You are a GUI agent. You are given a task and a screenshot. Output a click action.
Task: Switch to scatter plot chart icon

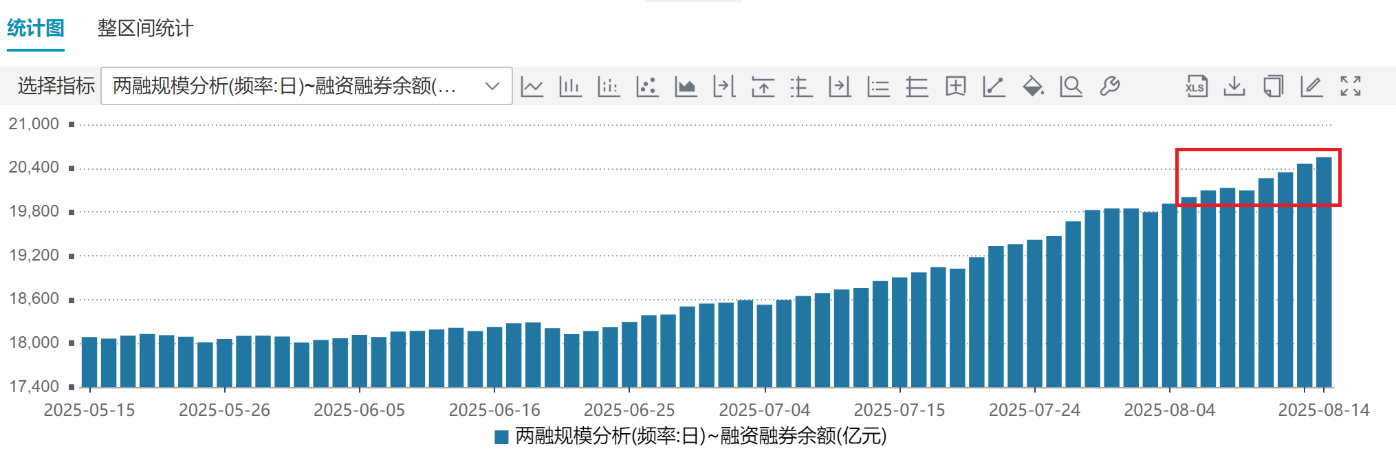pyautogui.click(x=647, y=87)
